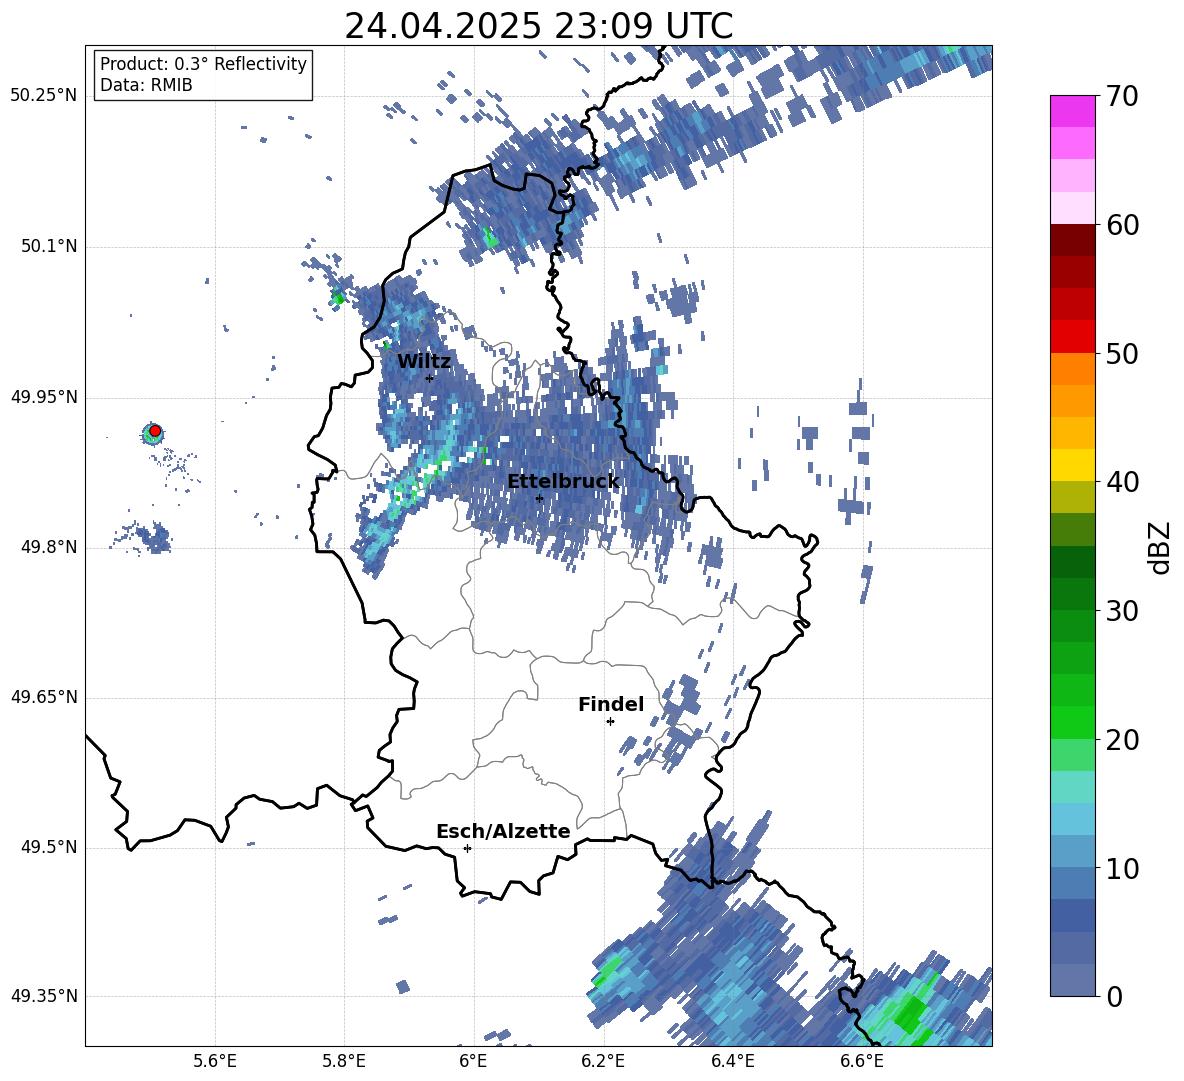Click the 10 tick on the colorbar
This screenshot has width=1184, height=1081.
pyautogui.click(x=1121, y=869)
